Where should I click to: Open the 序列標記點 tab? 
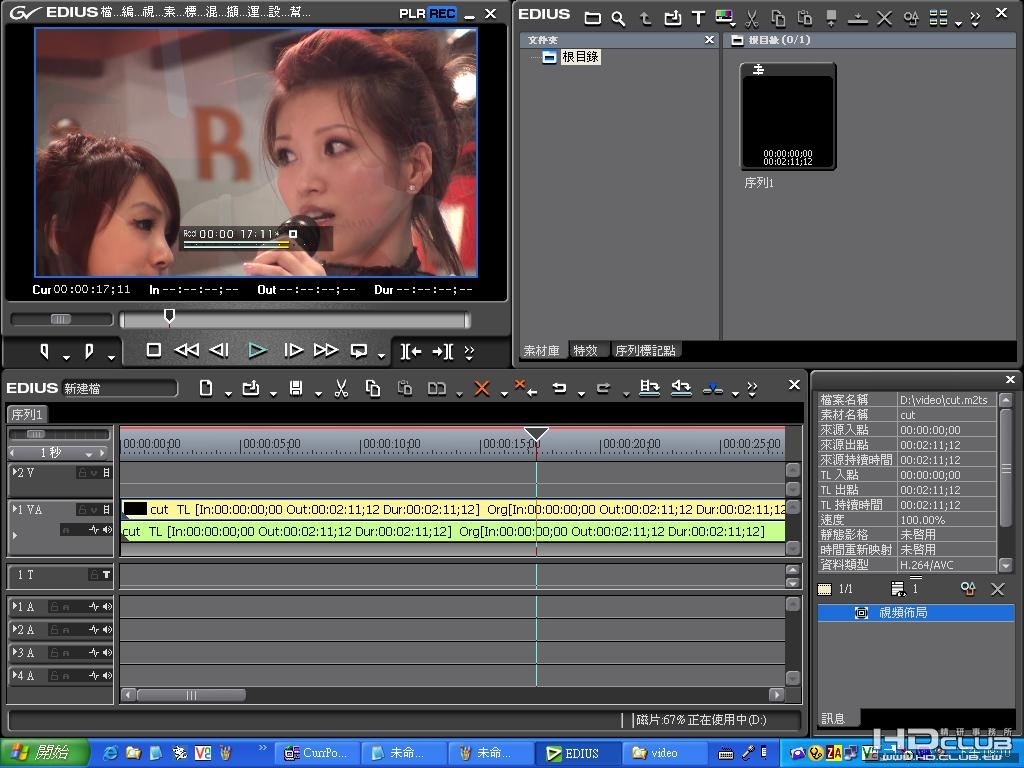click(645, 351)
